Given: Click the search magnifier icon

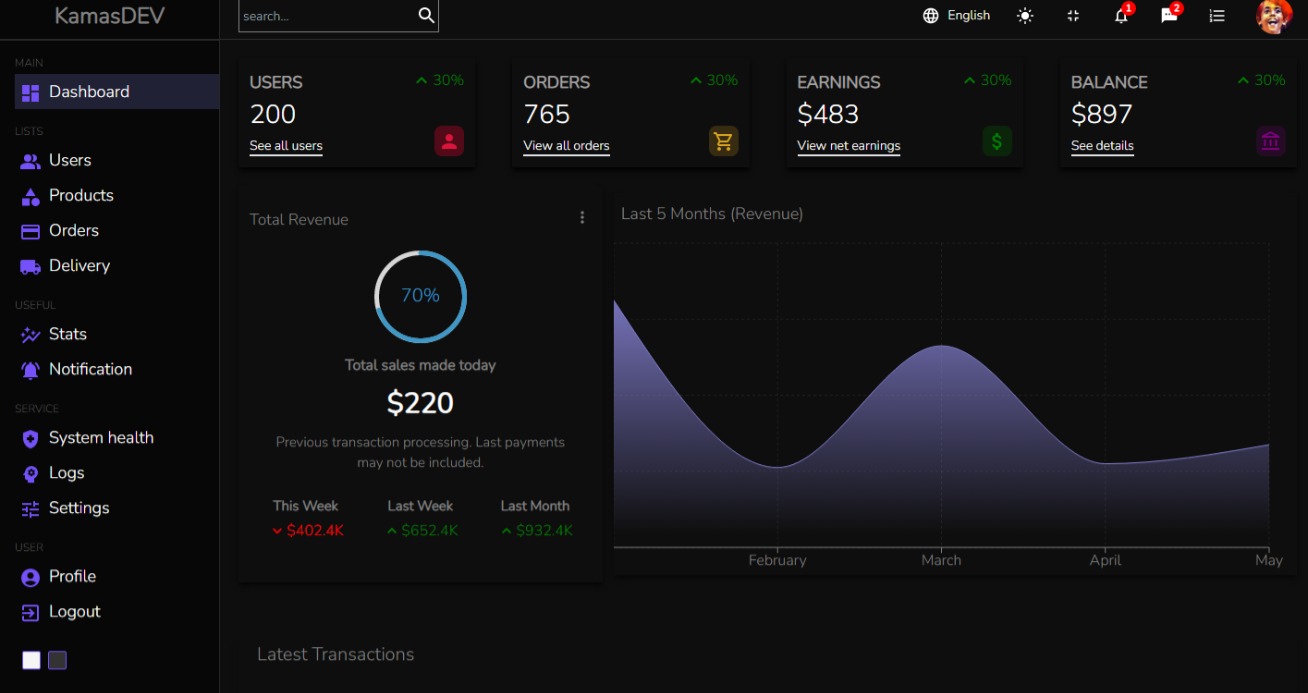Looking at the screenshot, I should tap(426, 15).
